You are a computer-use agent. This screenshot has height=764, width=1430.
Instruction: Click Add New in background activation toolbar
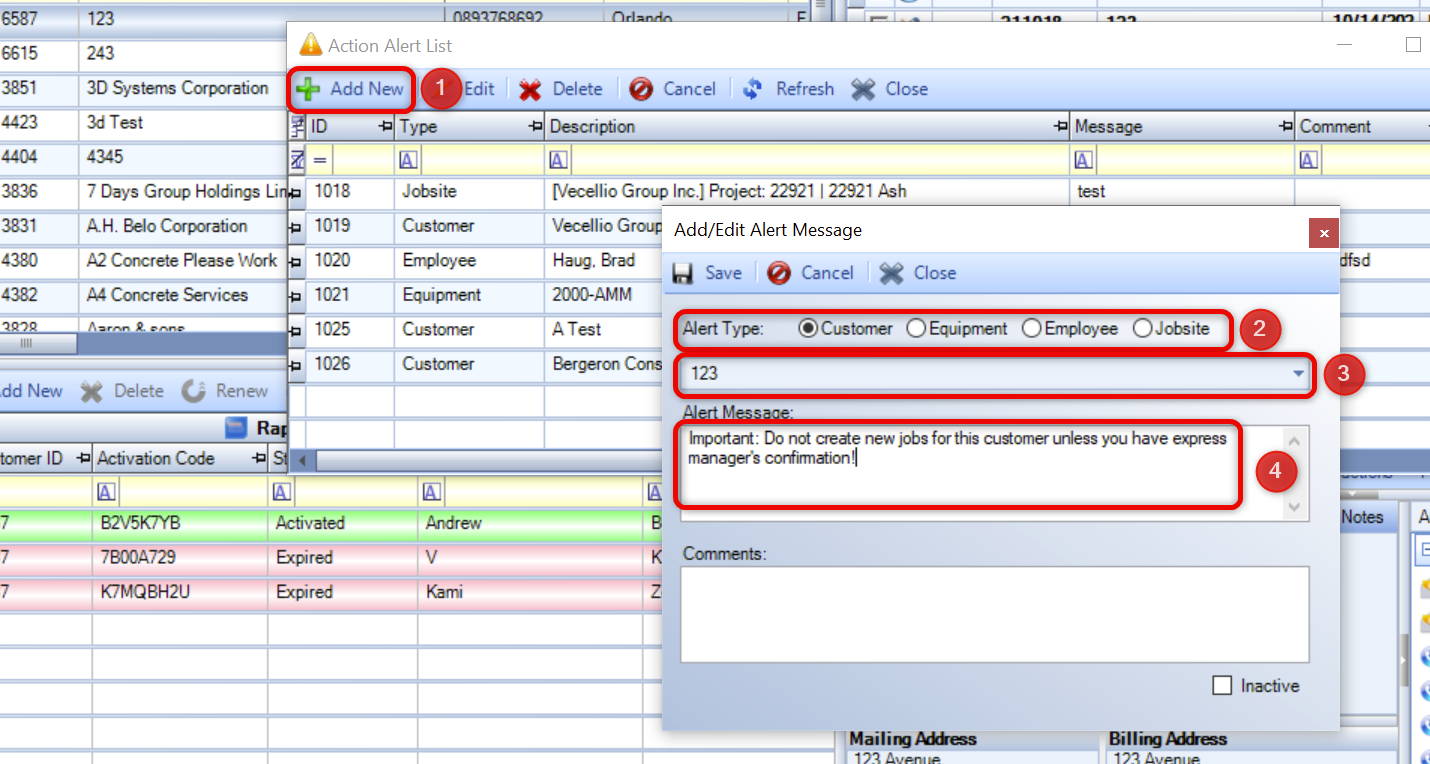pos(29,391)
